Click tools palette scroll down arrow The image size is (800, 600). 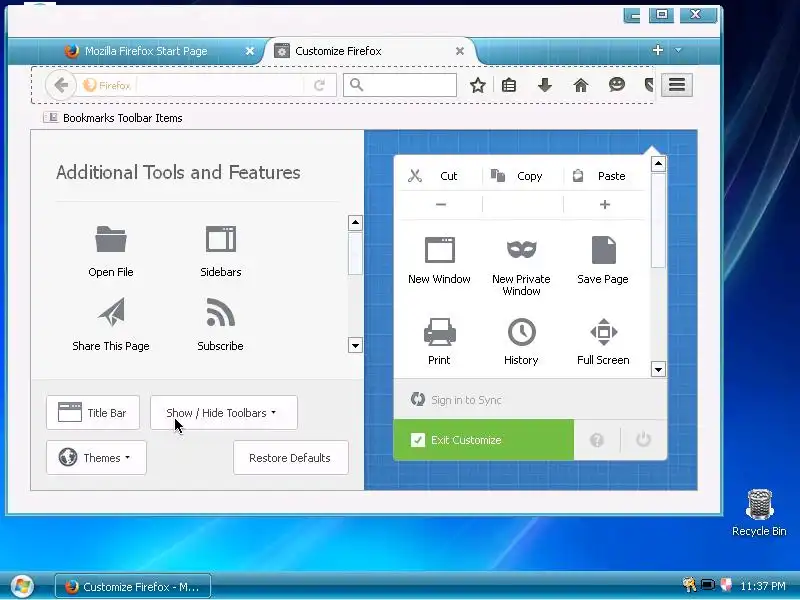pos(355,345)
